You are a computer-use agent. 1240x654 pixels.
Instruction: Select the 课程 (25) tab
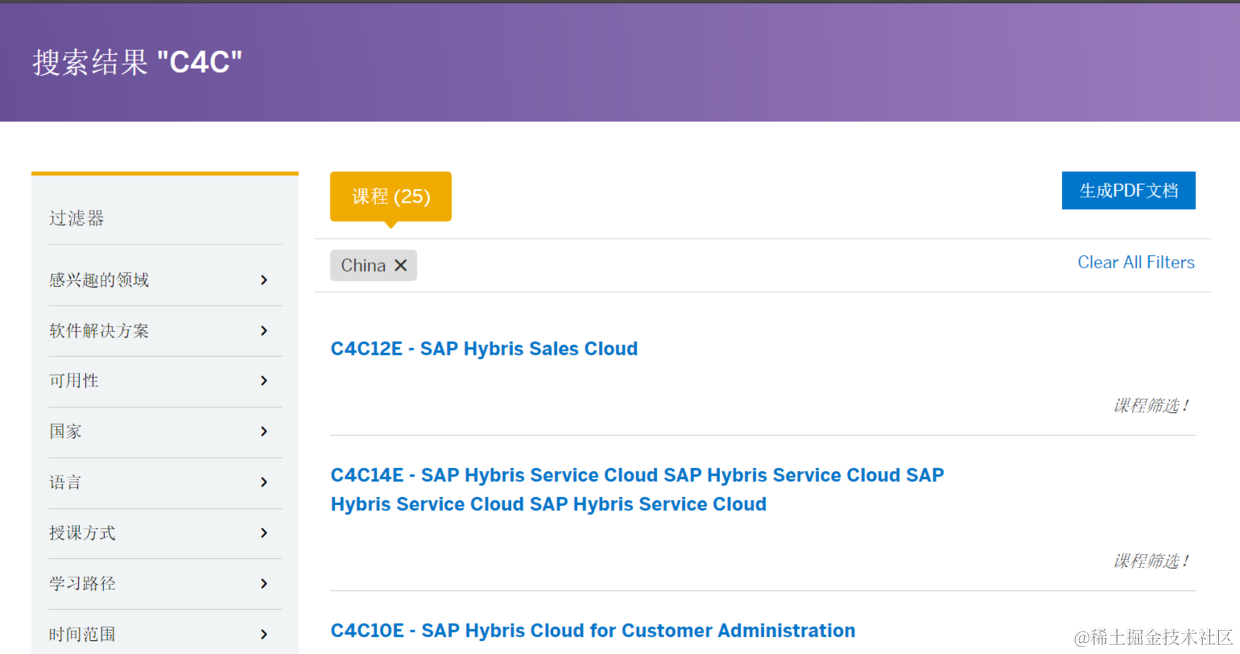tap(390, 196)
